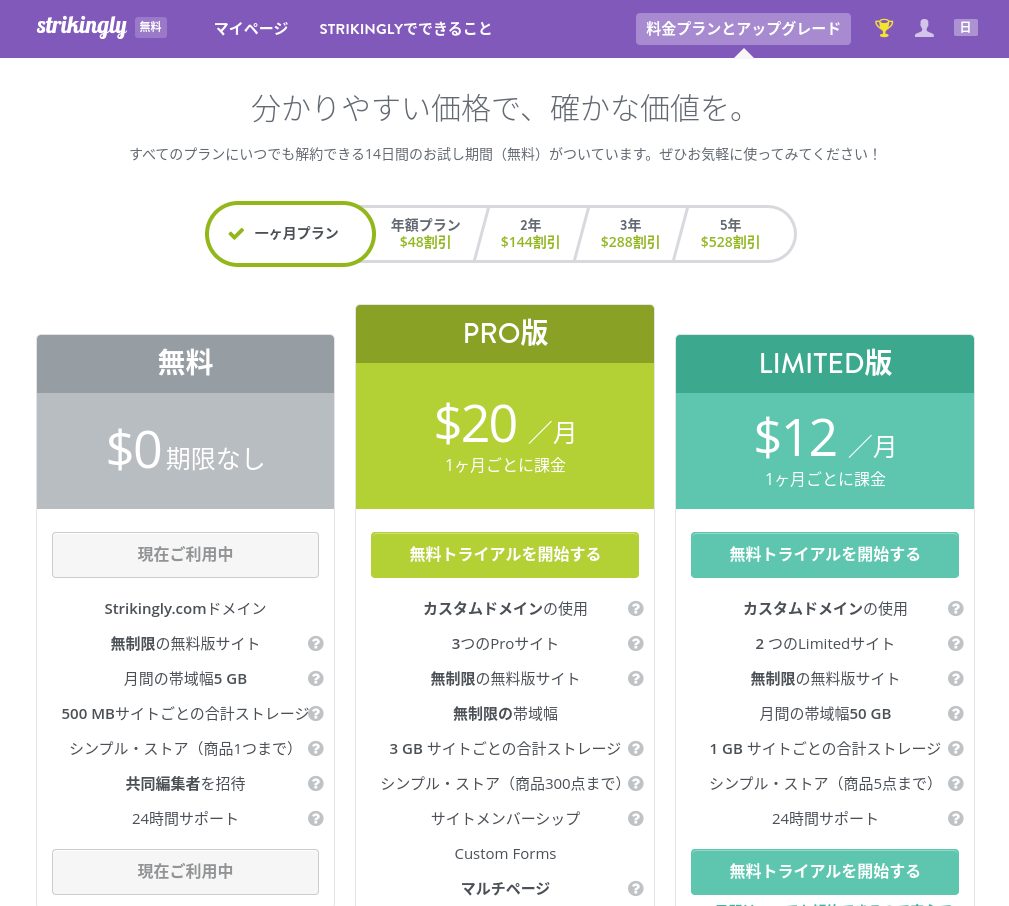Select the 年額プラン $48割引 option
The image size is (1009, 906).
click(425, 234)
